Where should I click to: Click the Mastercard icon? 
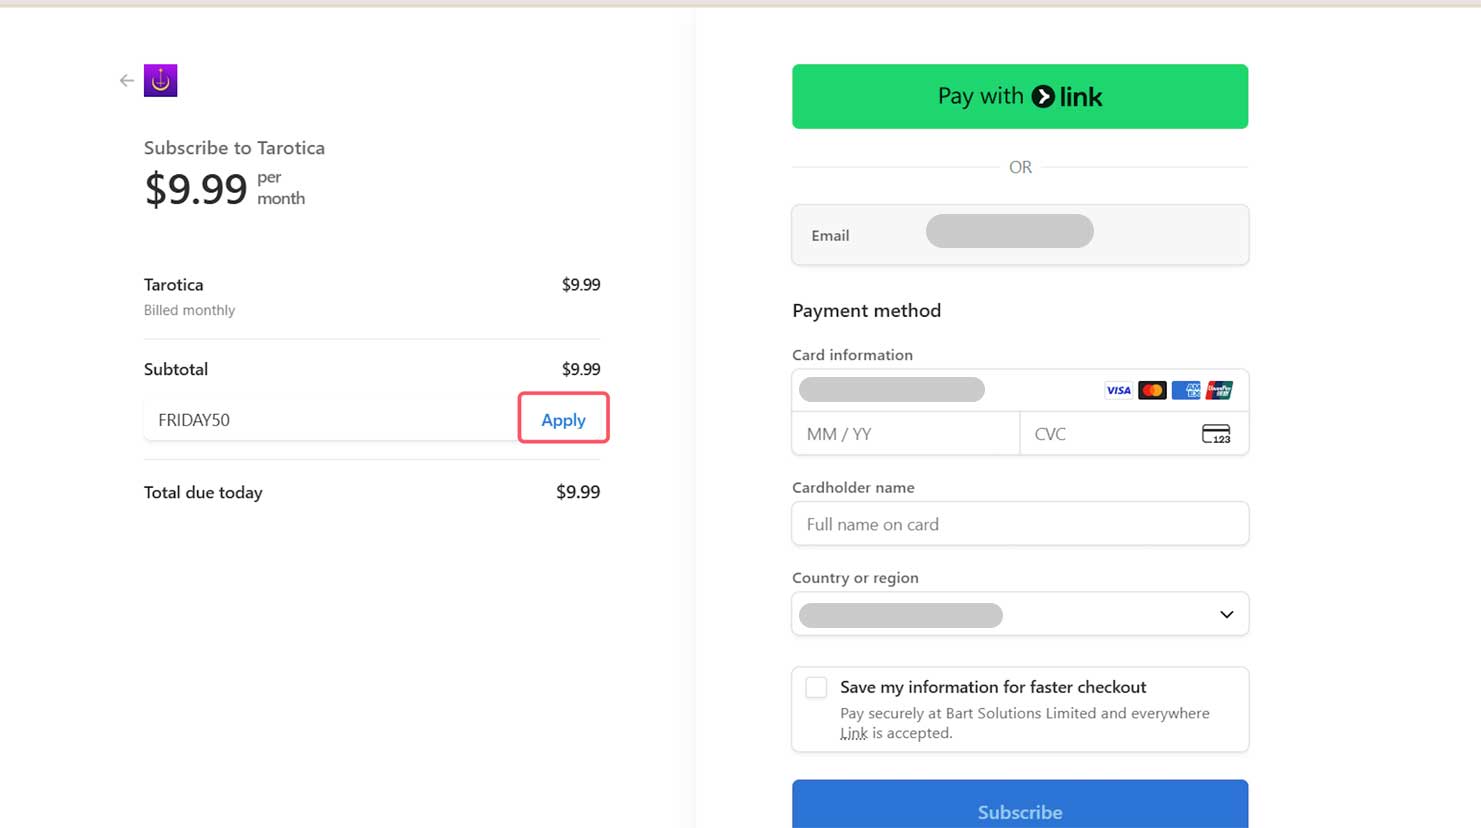point(1152,390)
